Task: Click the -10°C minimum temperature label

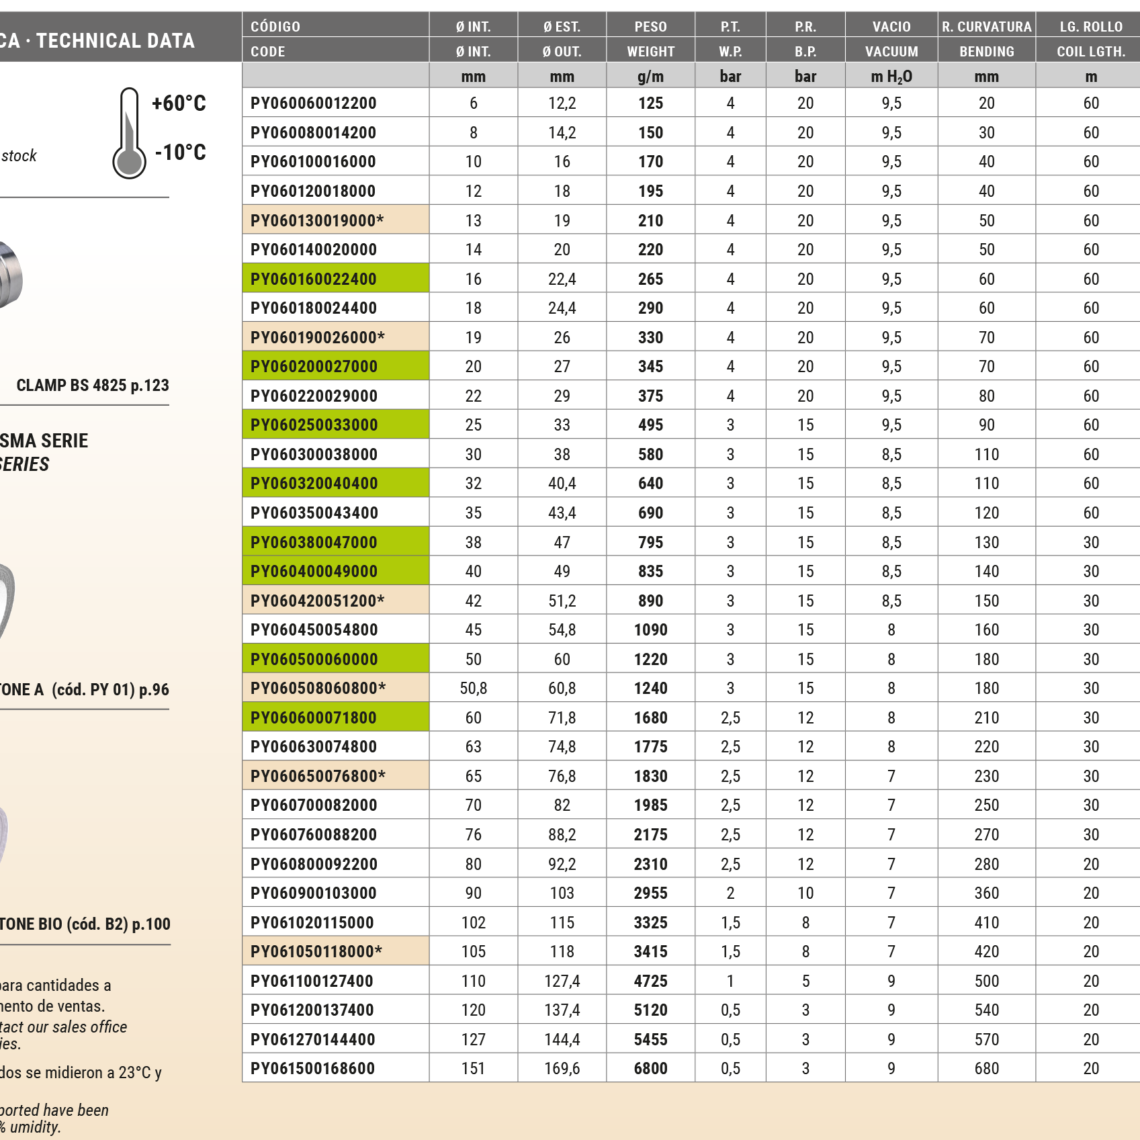Action: point(180,152)
